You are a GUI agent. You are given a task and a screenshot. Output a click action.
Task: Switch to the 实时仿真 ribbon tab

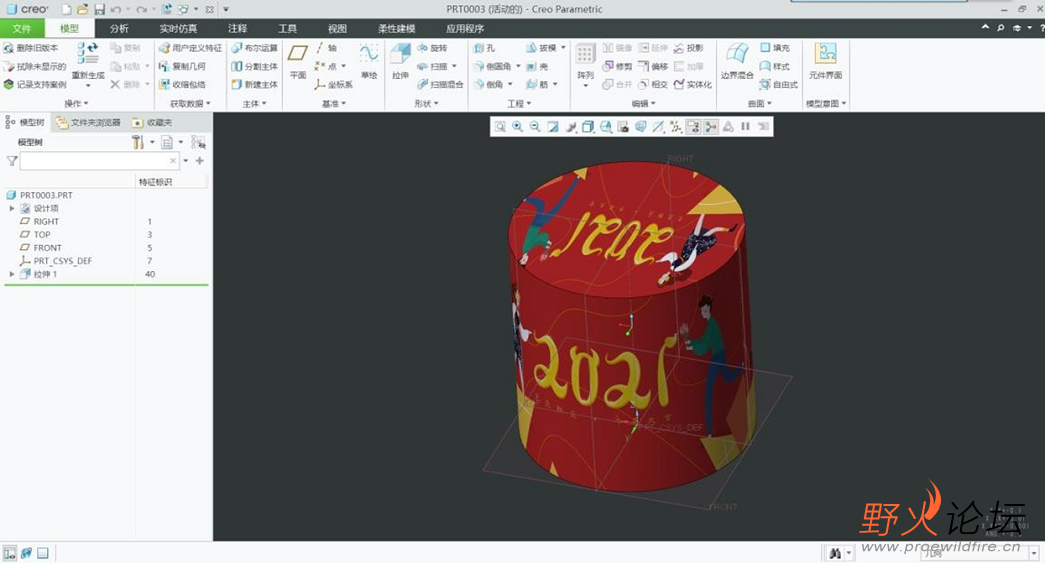tap(178, 28)
